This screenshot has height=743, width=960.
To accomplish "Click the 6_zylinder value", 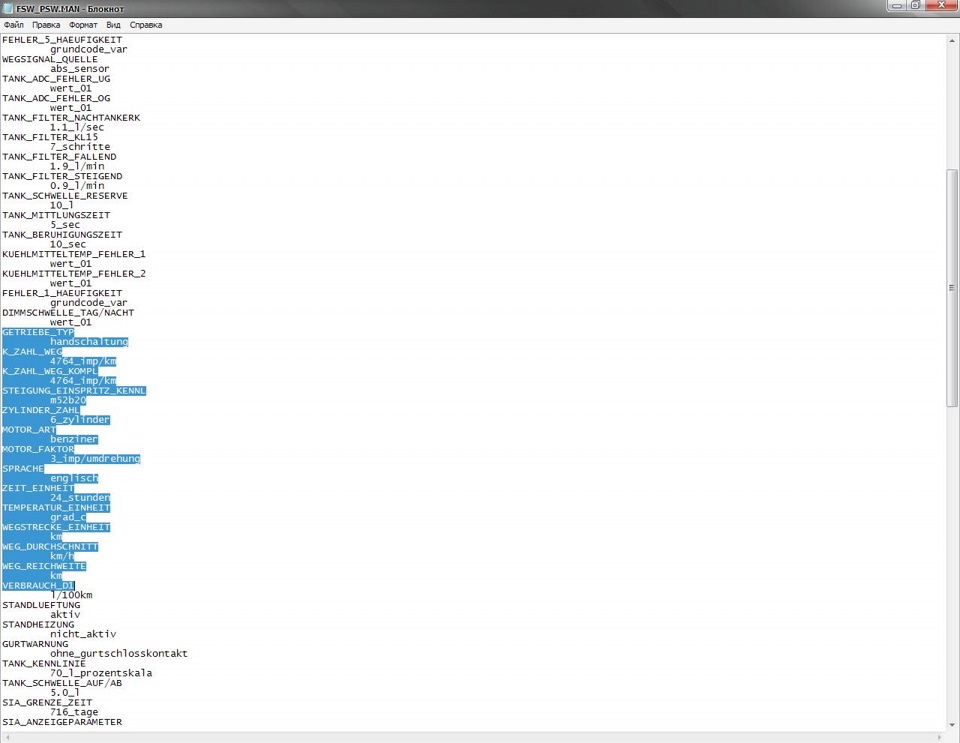I will click(80, 420).
